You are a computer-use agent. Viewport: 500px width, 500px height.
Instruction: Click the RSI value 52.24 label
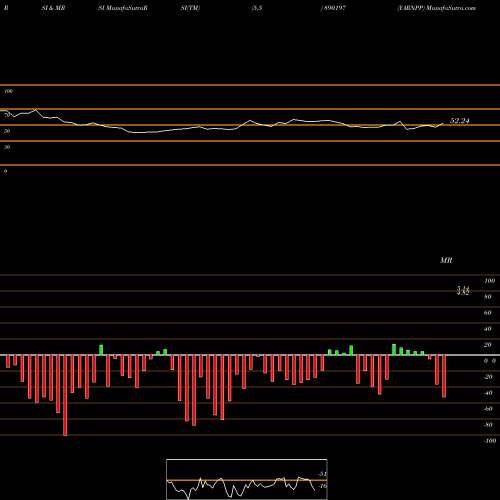pos(459,121)
